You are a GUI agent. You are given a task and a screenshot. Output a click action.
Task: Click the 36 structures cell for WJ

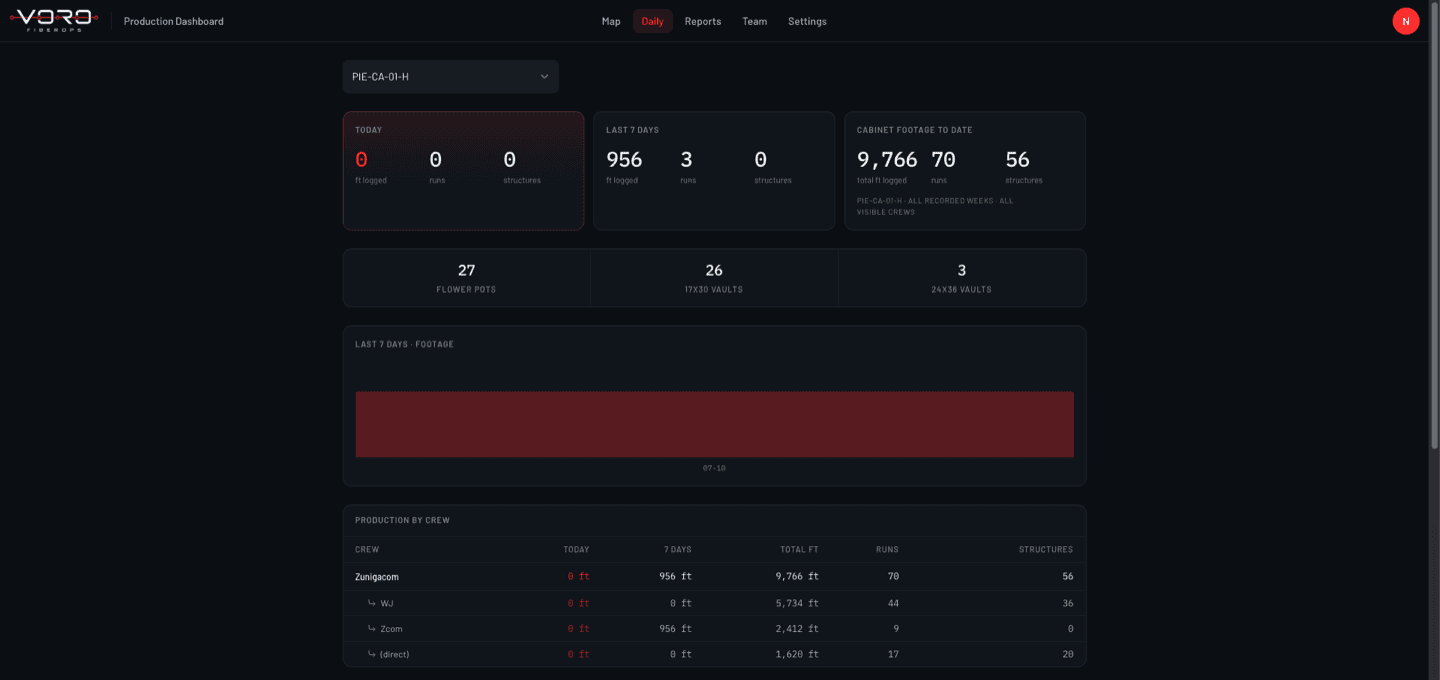click(1068, 603)
